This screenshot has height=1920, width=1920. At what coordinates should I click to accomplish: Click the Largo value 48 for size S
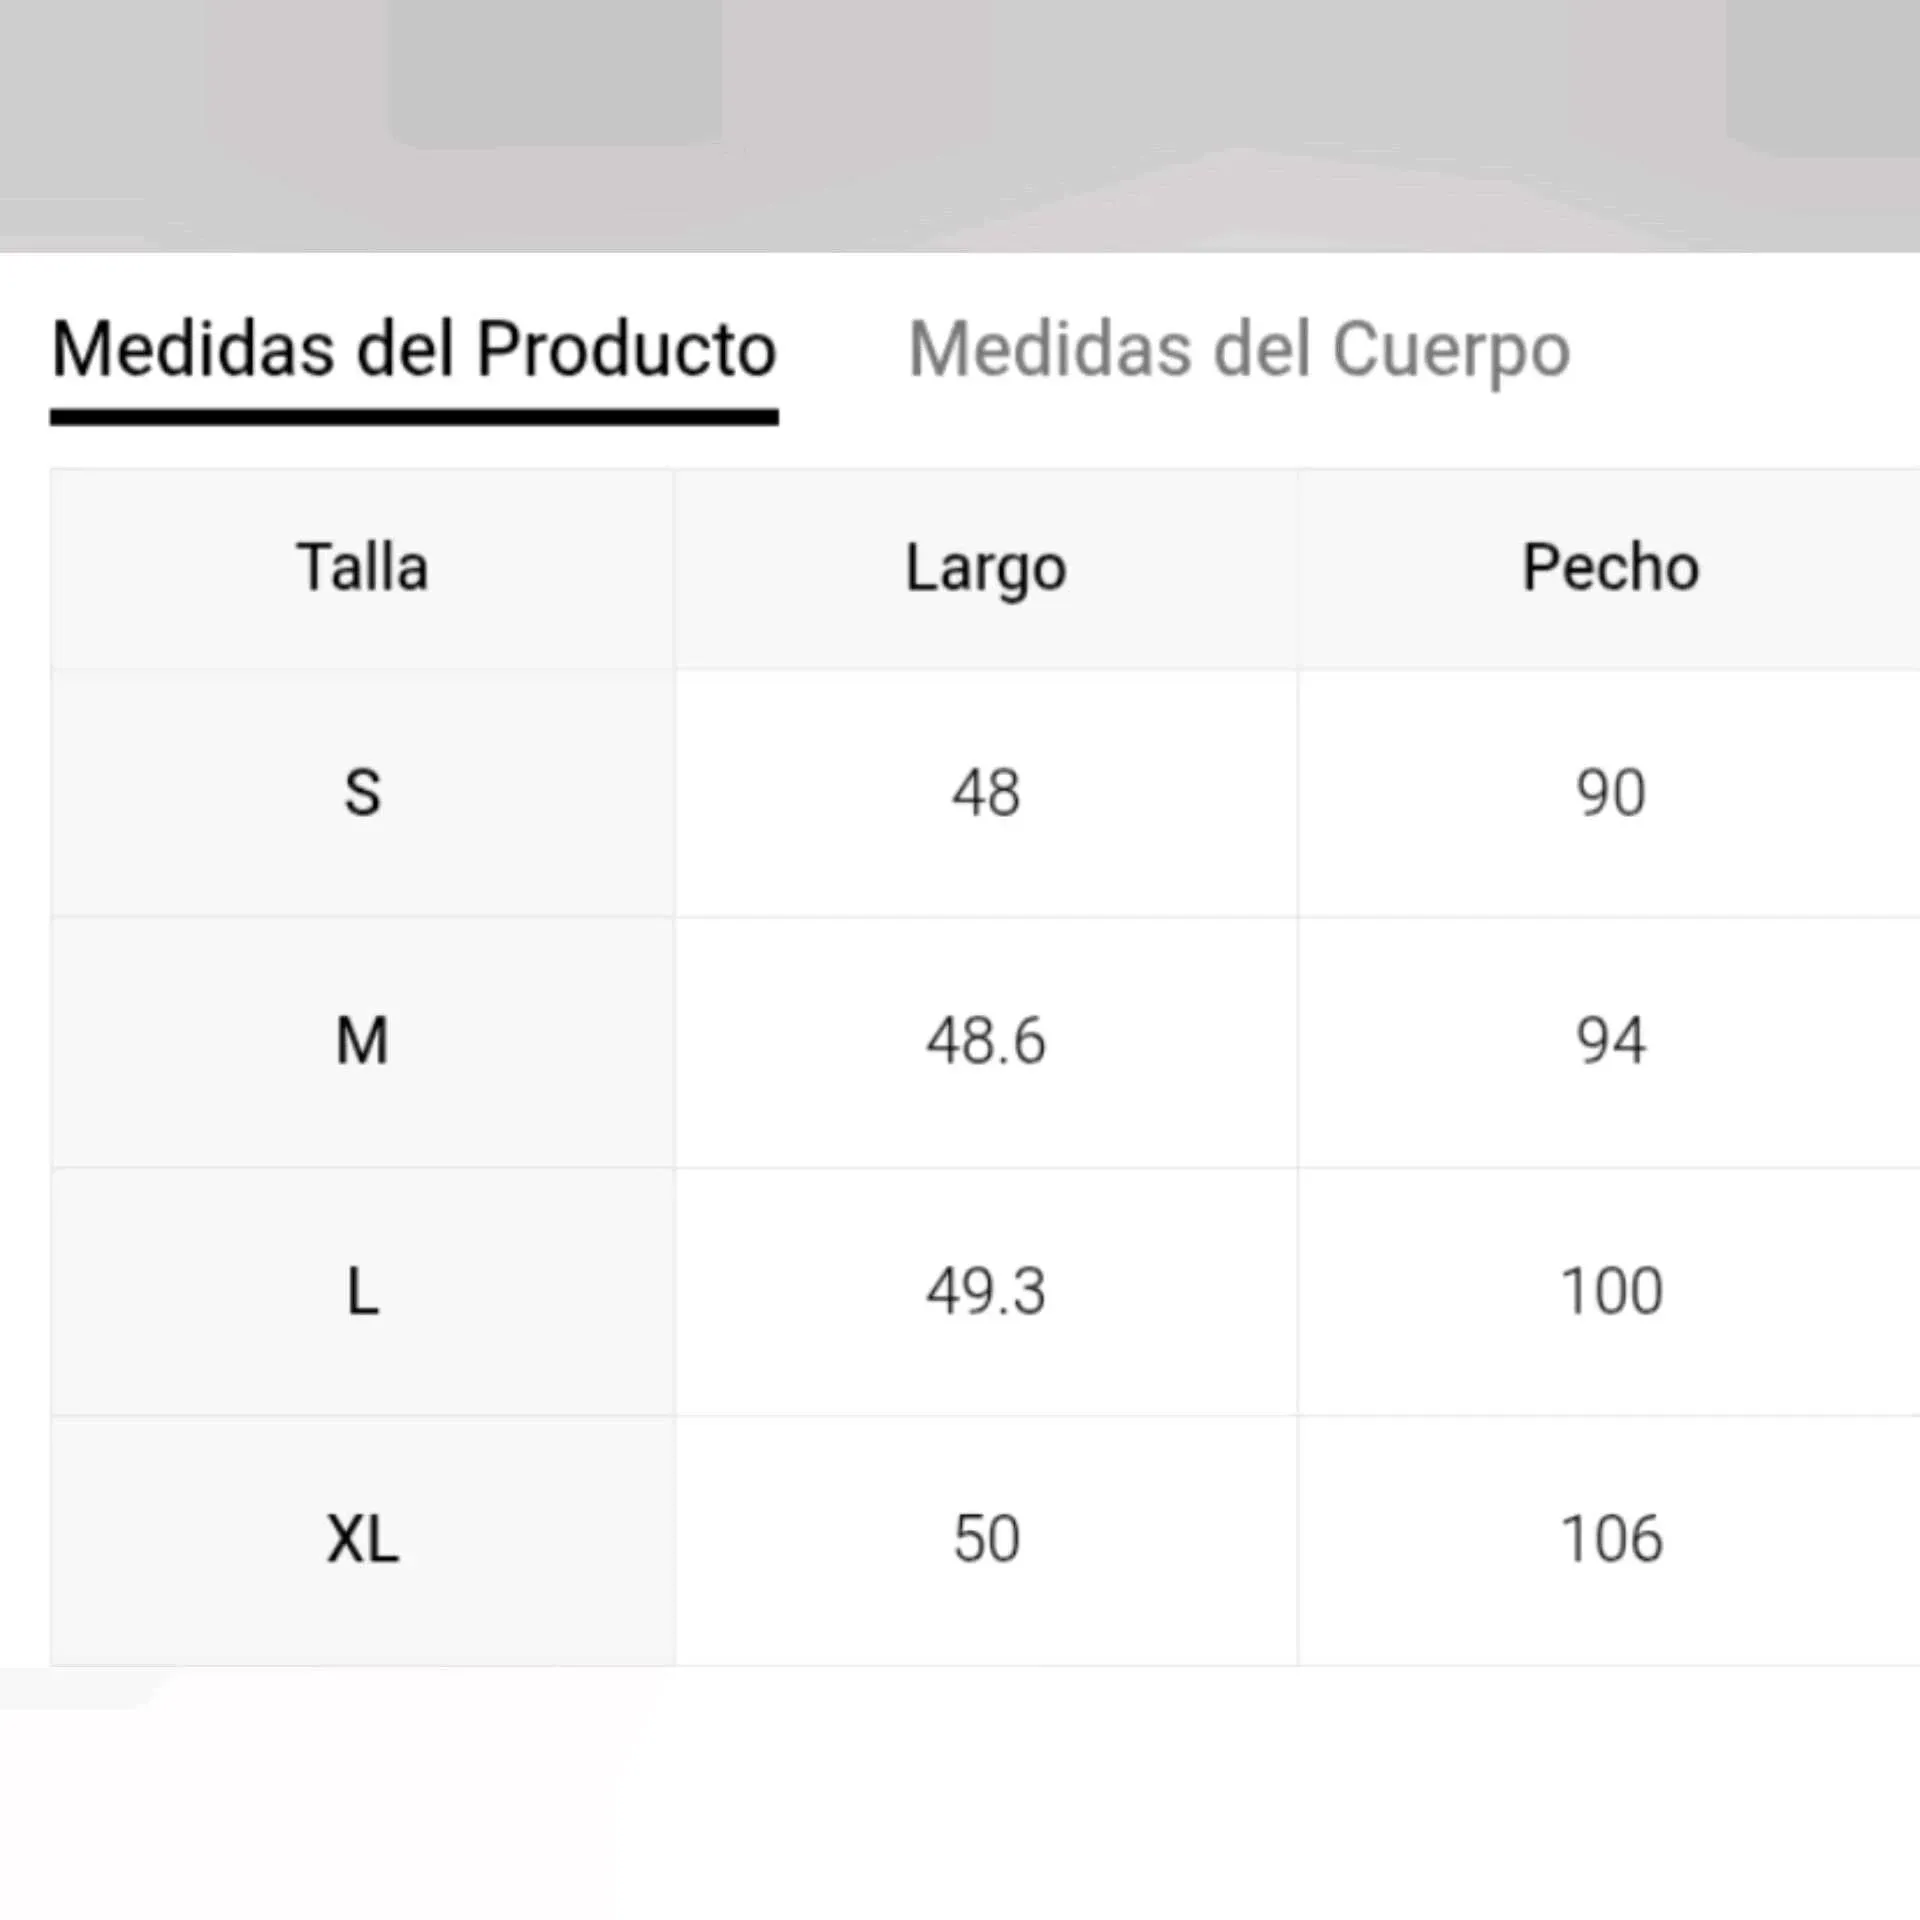click(x=986, y=793)
